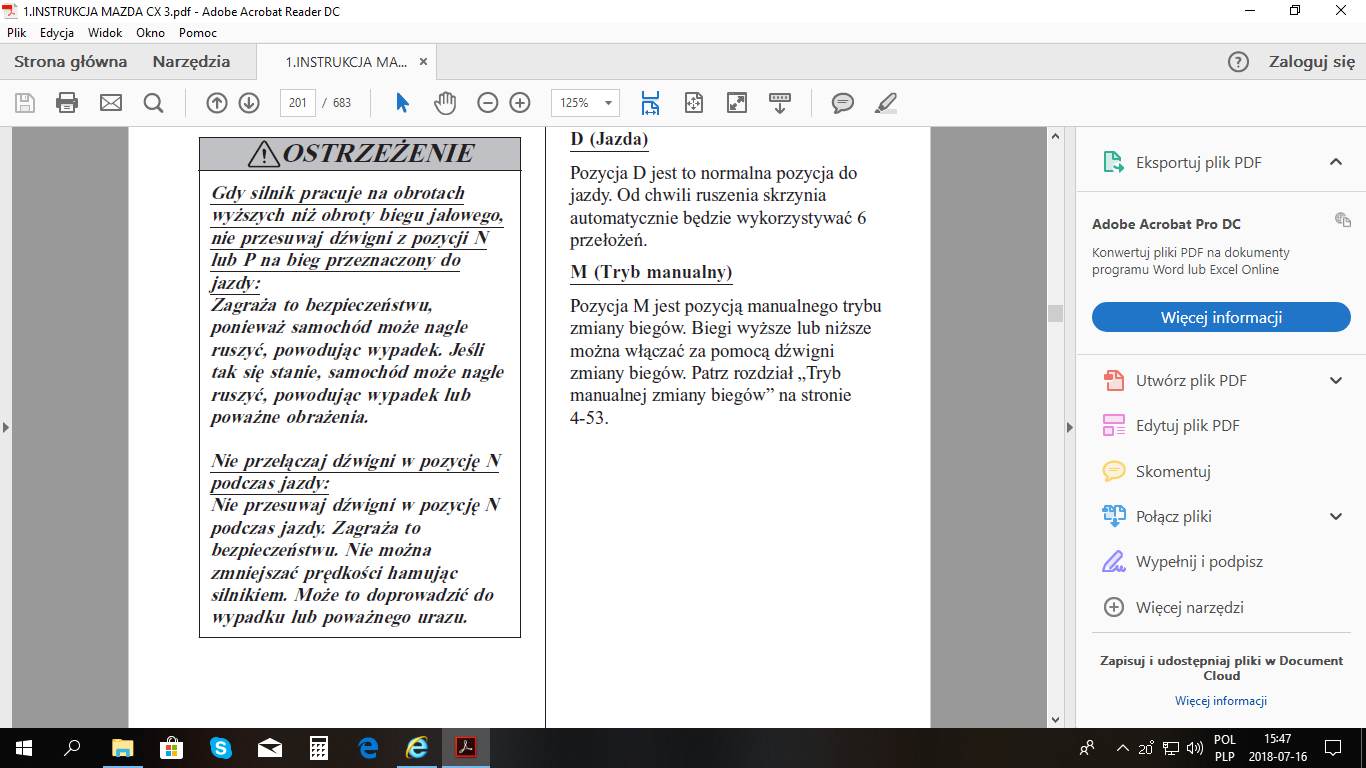Open the Edycja menu
1366x768 pixels.
tap(57, 33)
